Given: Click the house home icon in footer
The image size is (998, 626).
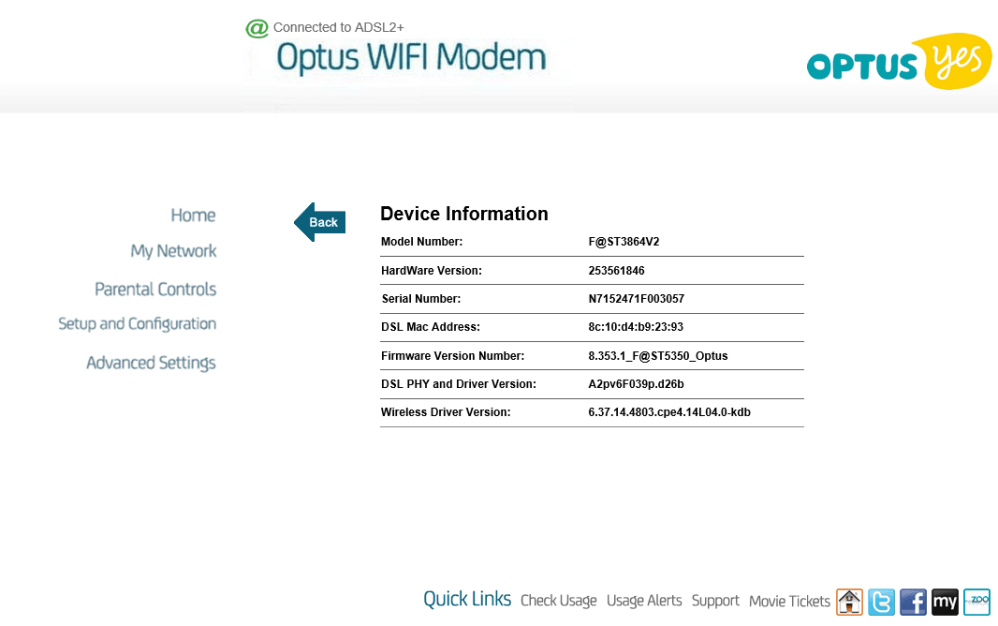Looking at the screenshot, I should click(x=849, y=602).
